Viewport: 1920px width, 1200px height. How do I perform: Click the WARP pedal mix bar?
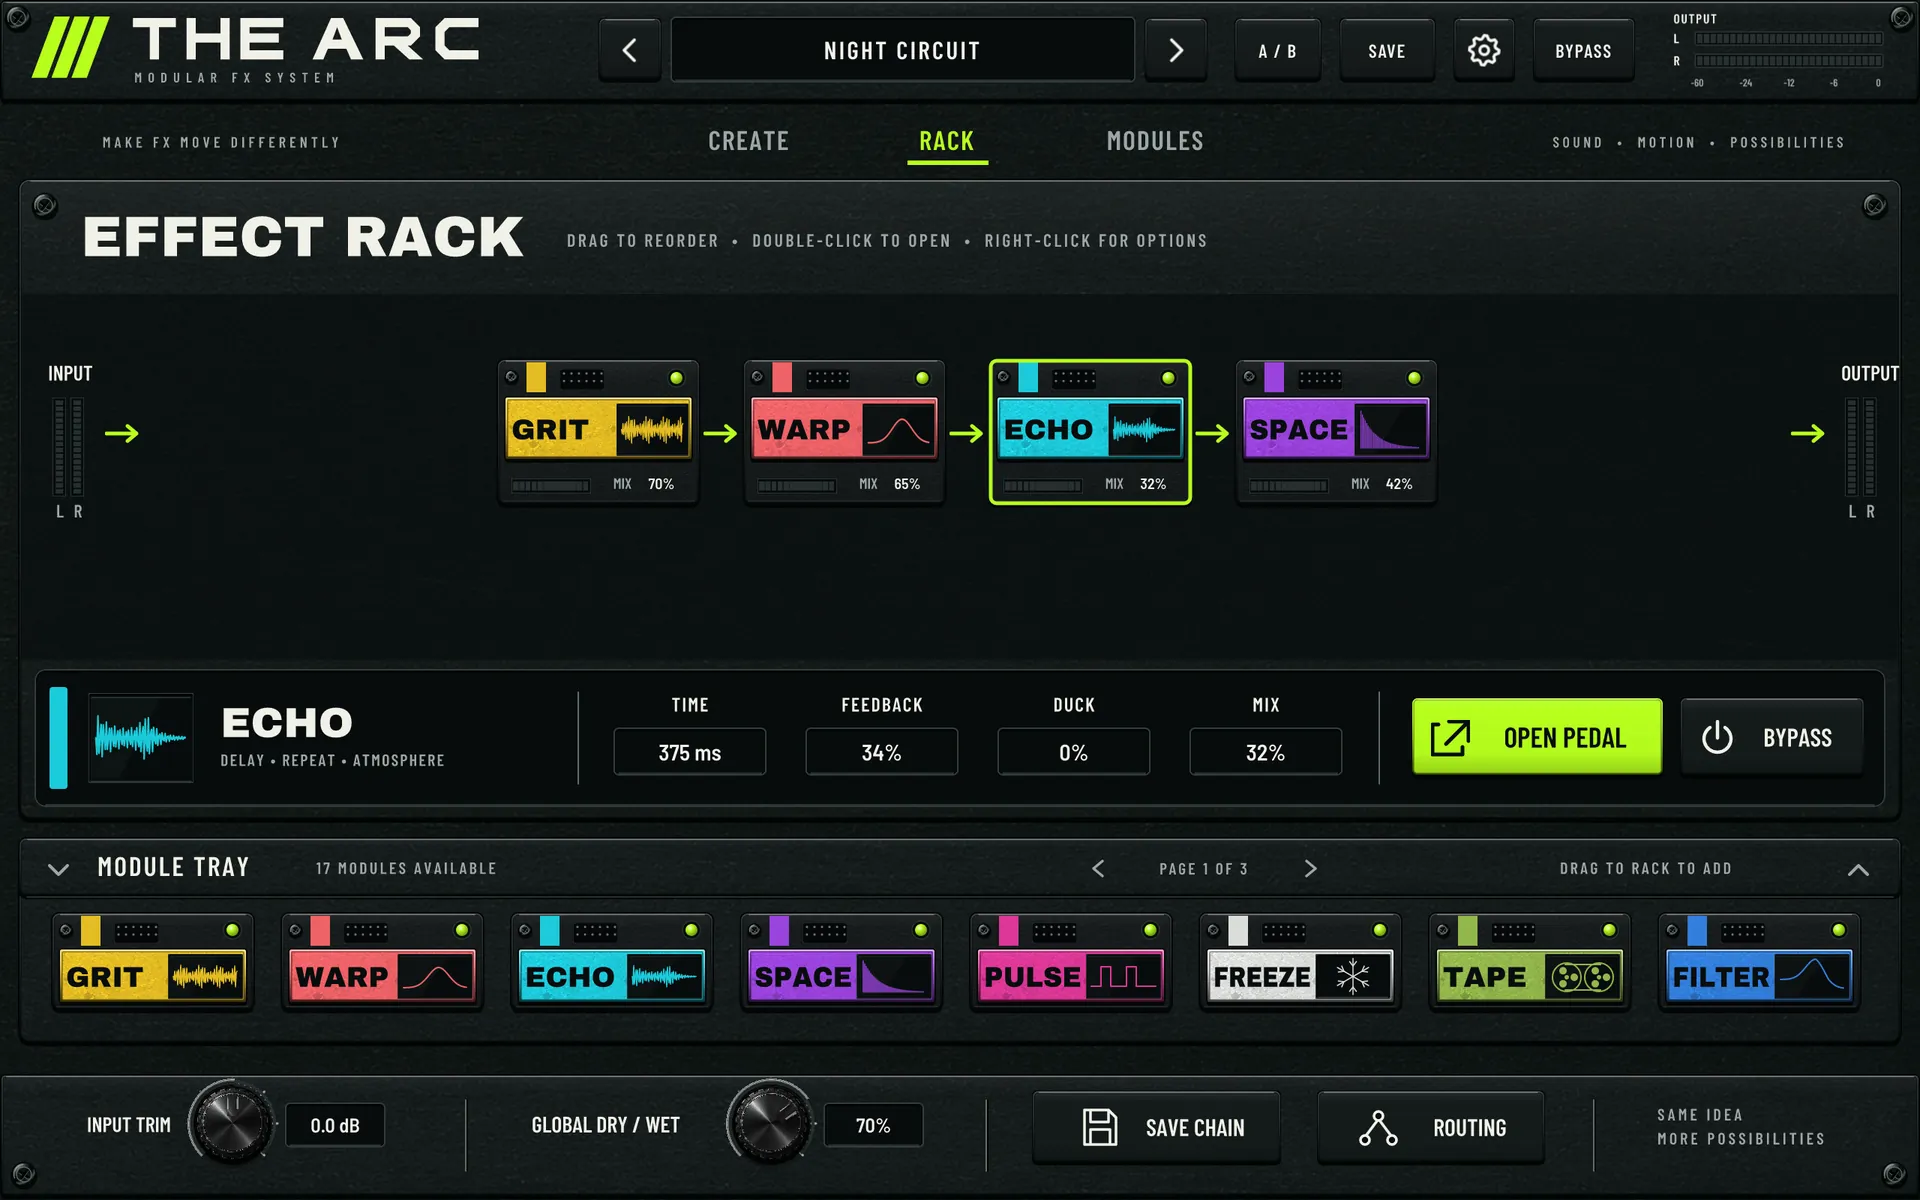pos(796,485)
